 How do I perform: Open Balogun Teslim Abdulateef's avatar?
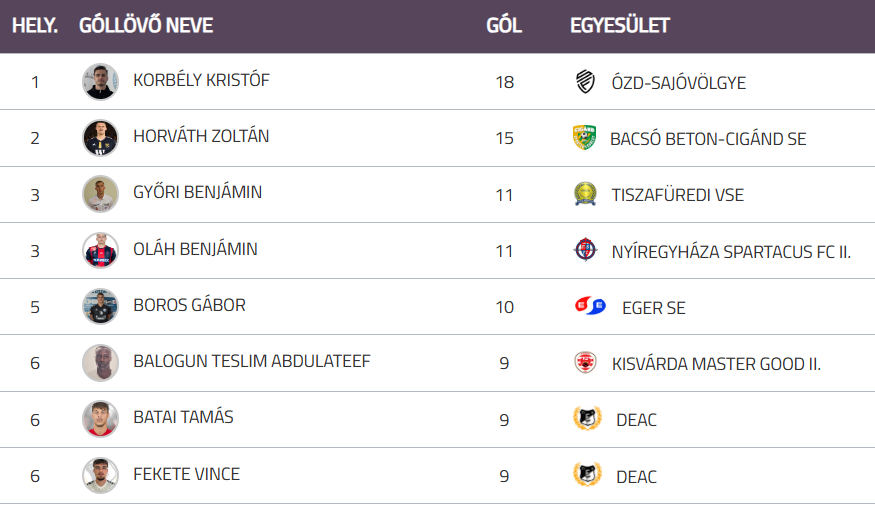coord(100,362)
